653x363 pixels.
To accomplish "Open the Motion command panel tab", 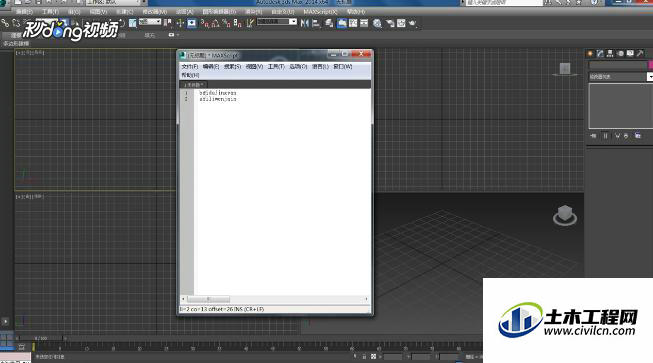I will (620, 53).
